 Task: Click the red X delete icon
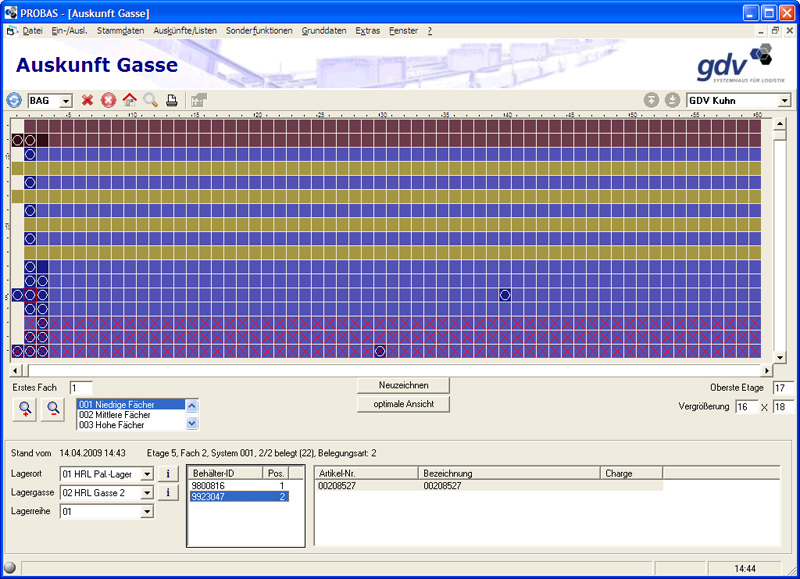coord(87,100)
